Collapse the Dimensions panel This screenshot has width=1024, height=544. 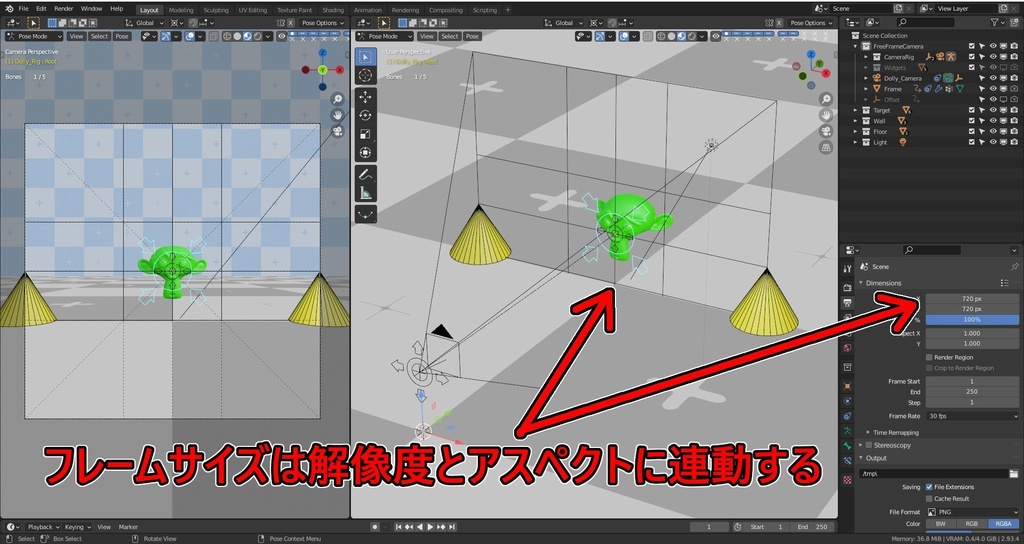tap(861, 283)
